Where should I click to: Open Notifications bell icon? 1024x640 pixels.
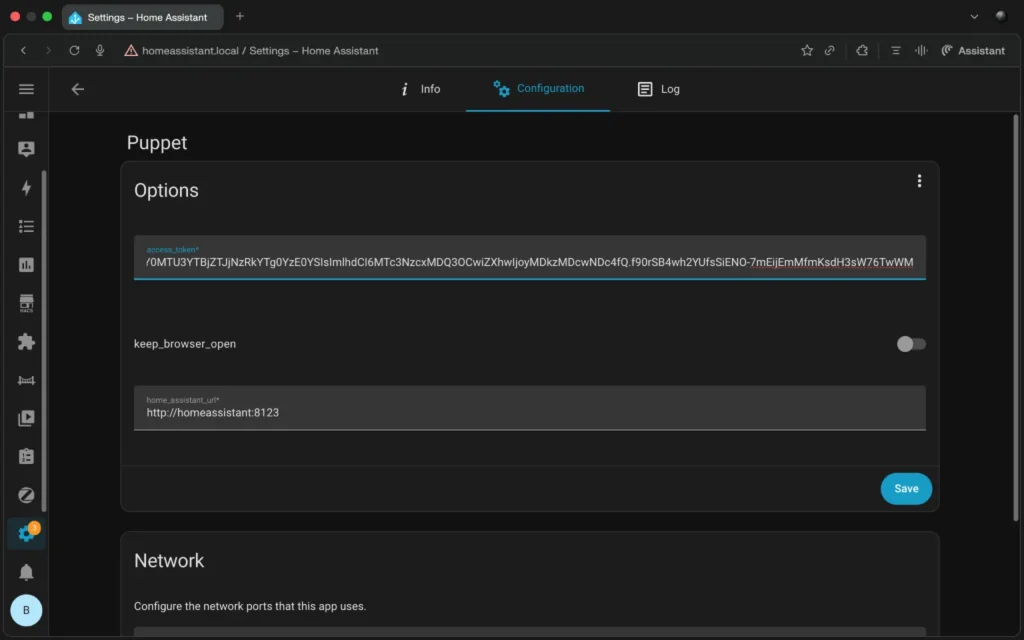tap(26, 572)
